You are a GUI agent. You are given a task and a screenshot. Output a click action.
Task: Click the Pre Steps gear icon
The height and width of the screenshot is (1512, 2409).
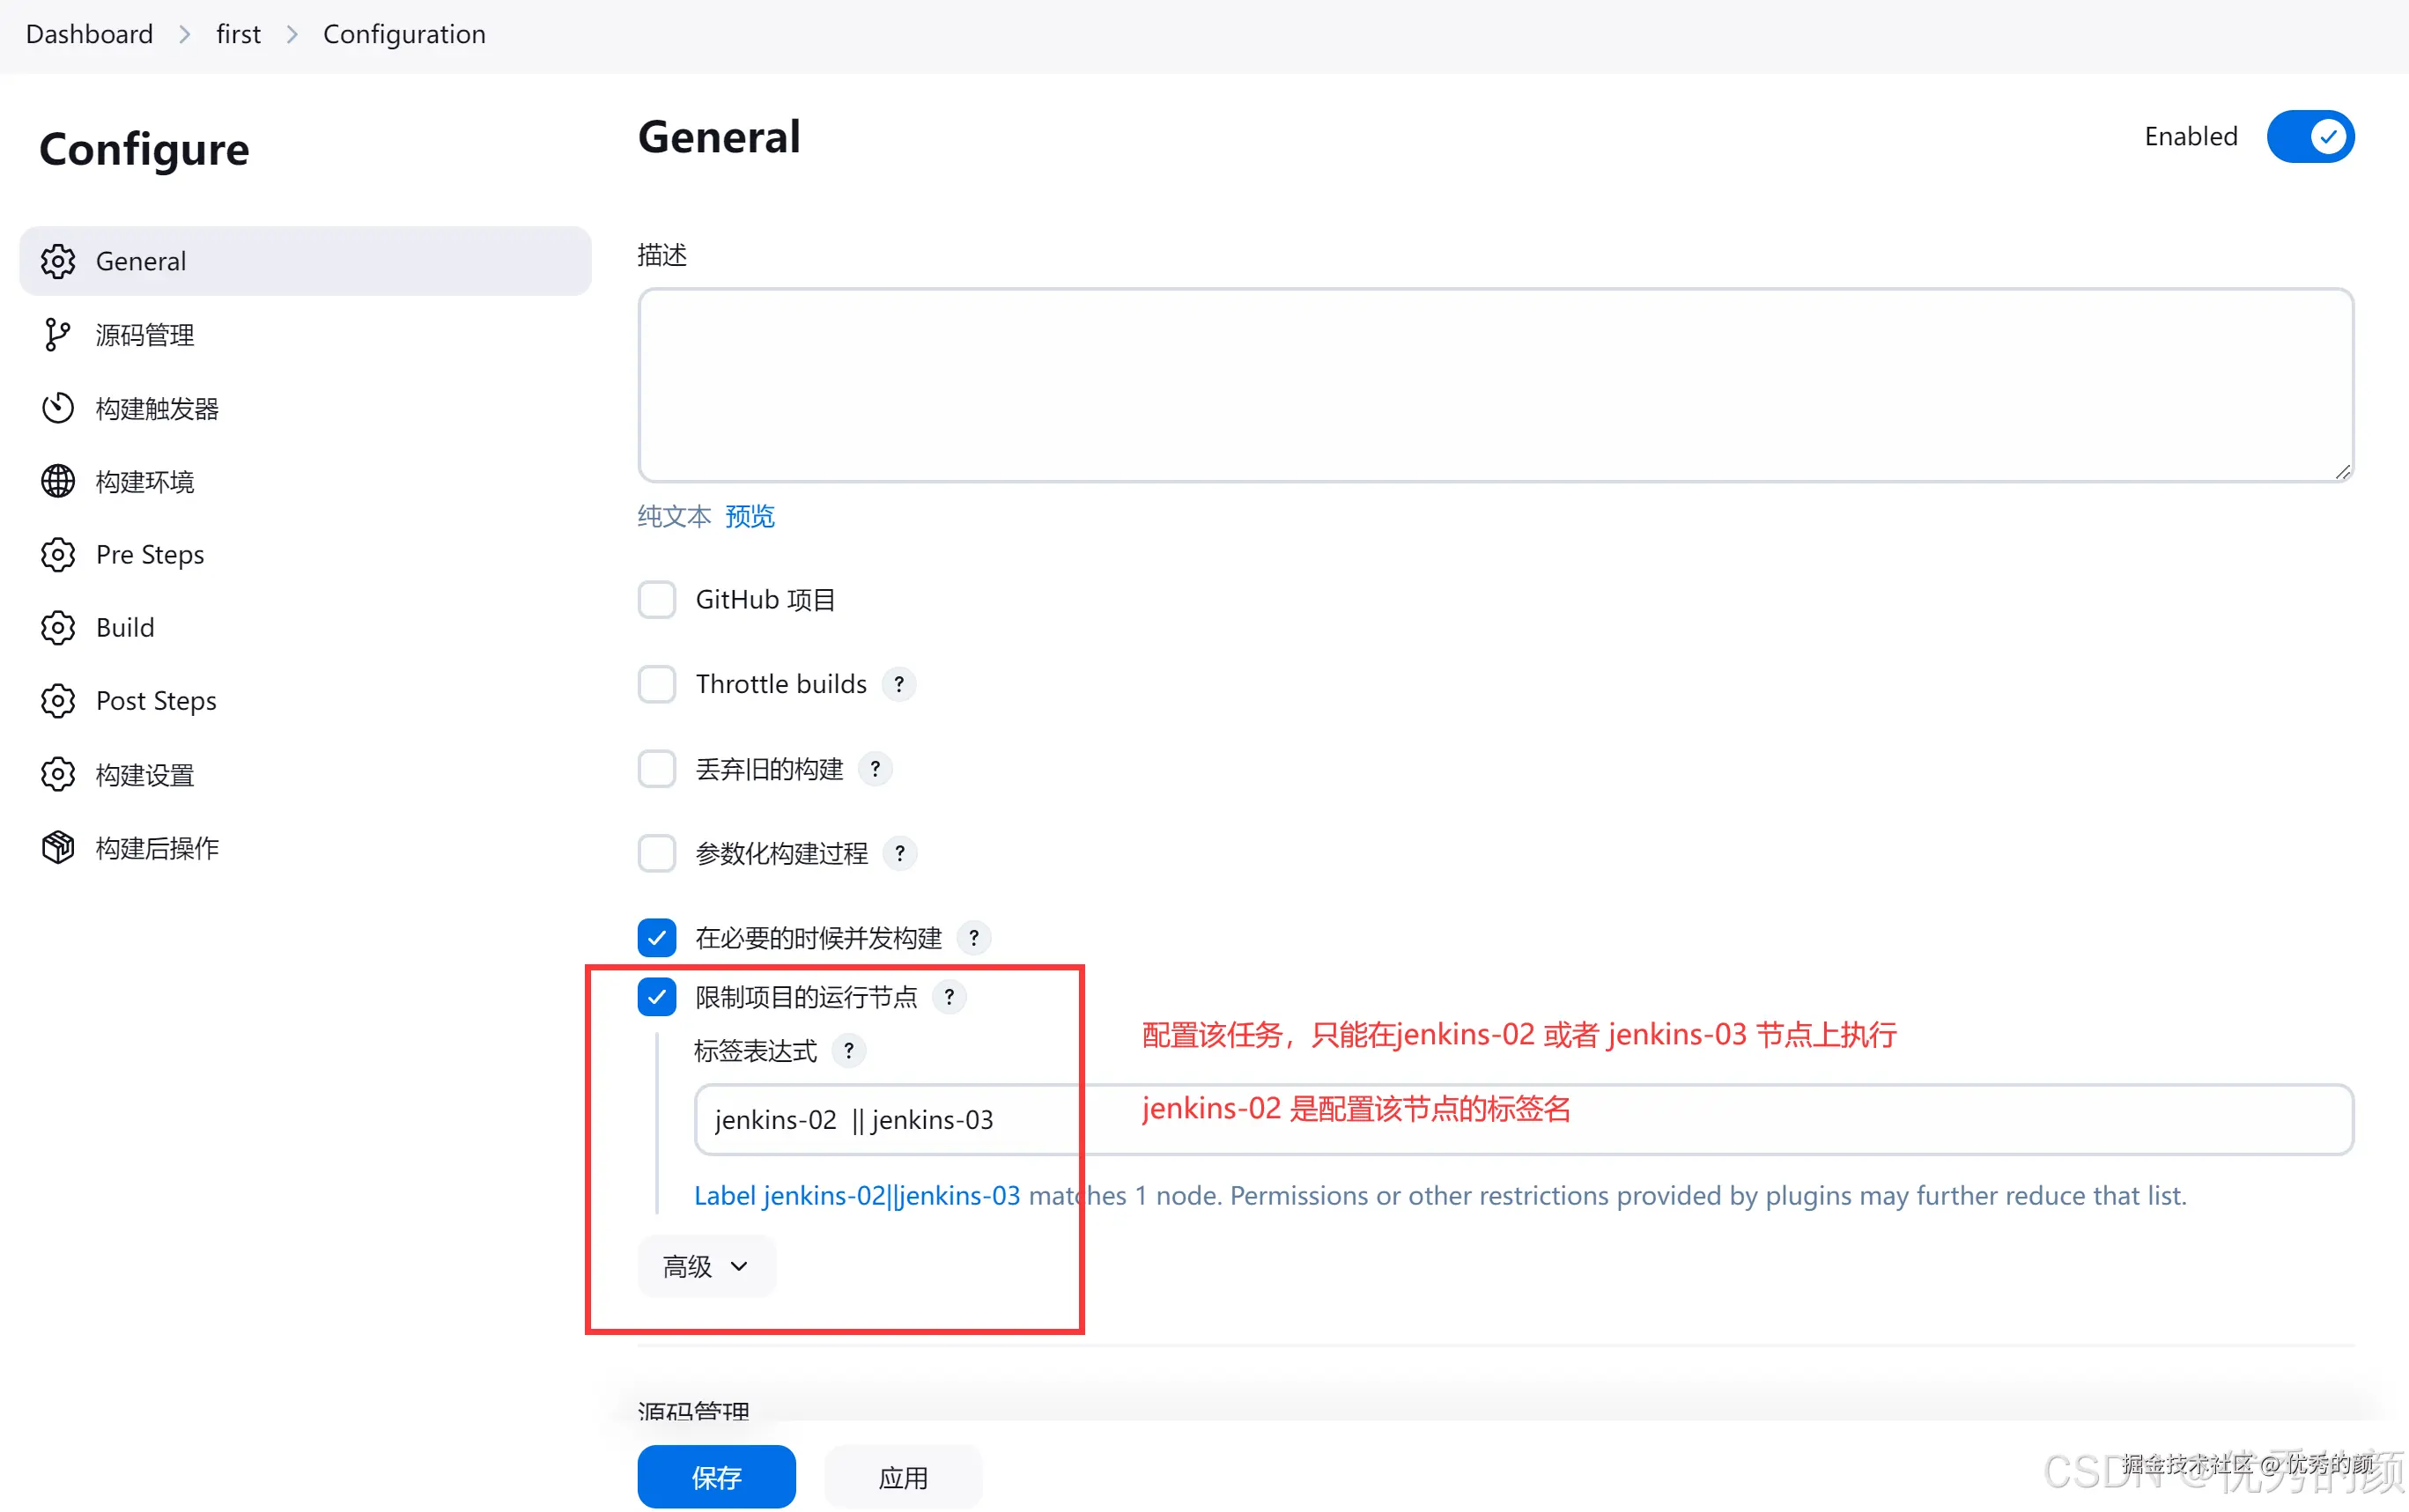57,554
